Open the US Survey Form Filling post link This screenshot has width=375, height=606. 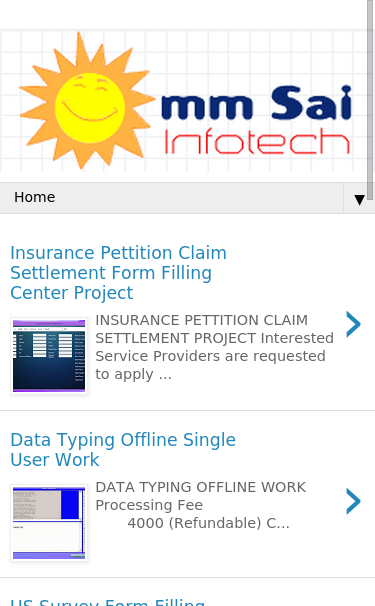pyautogui.click(x=107, y=602)
